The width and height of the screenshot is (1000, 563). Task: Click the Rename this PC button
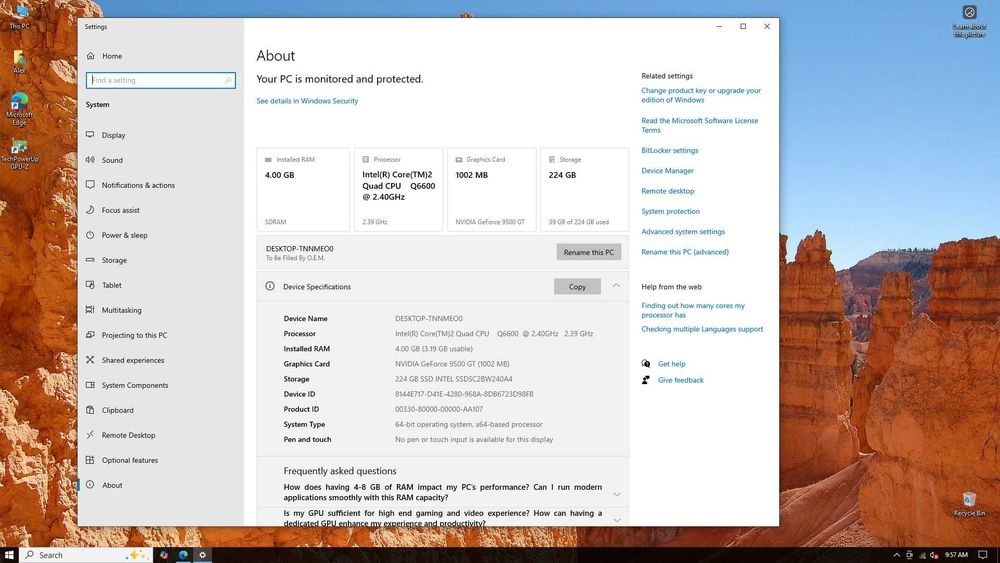[589, 252]
